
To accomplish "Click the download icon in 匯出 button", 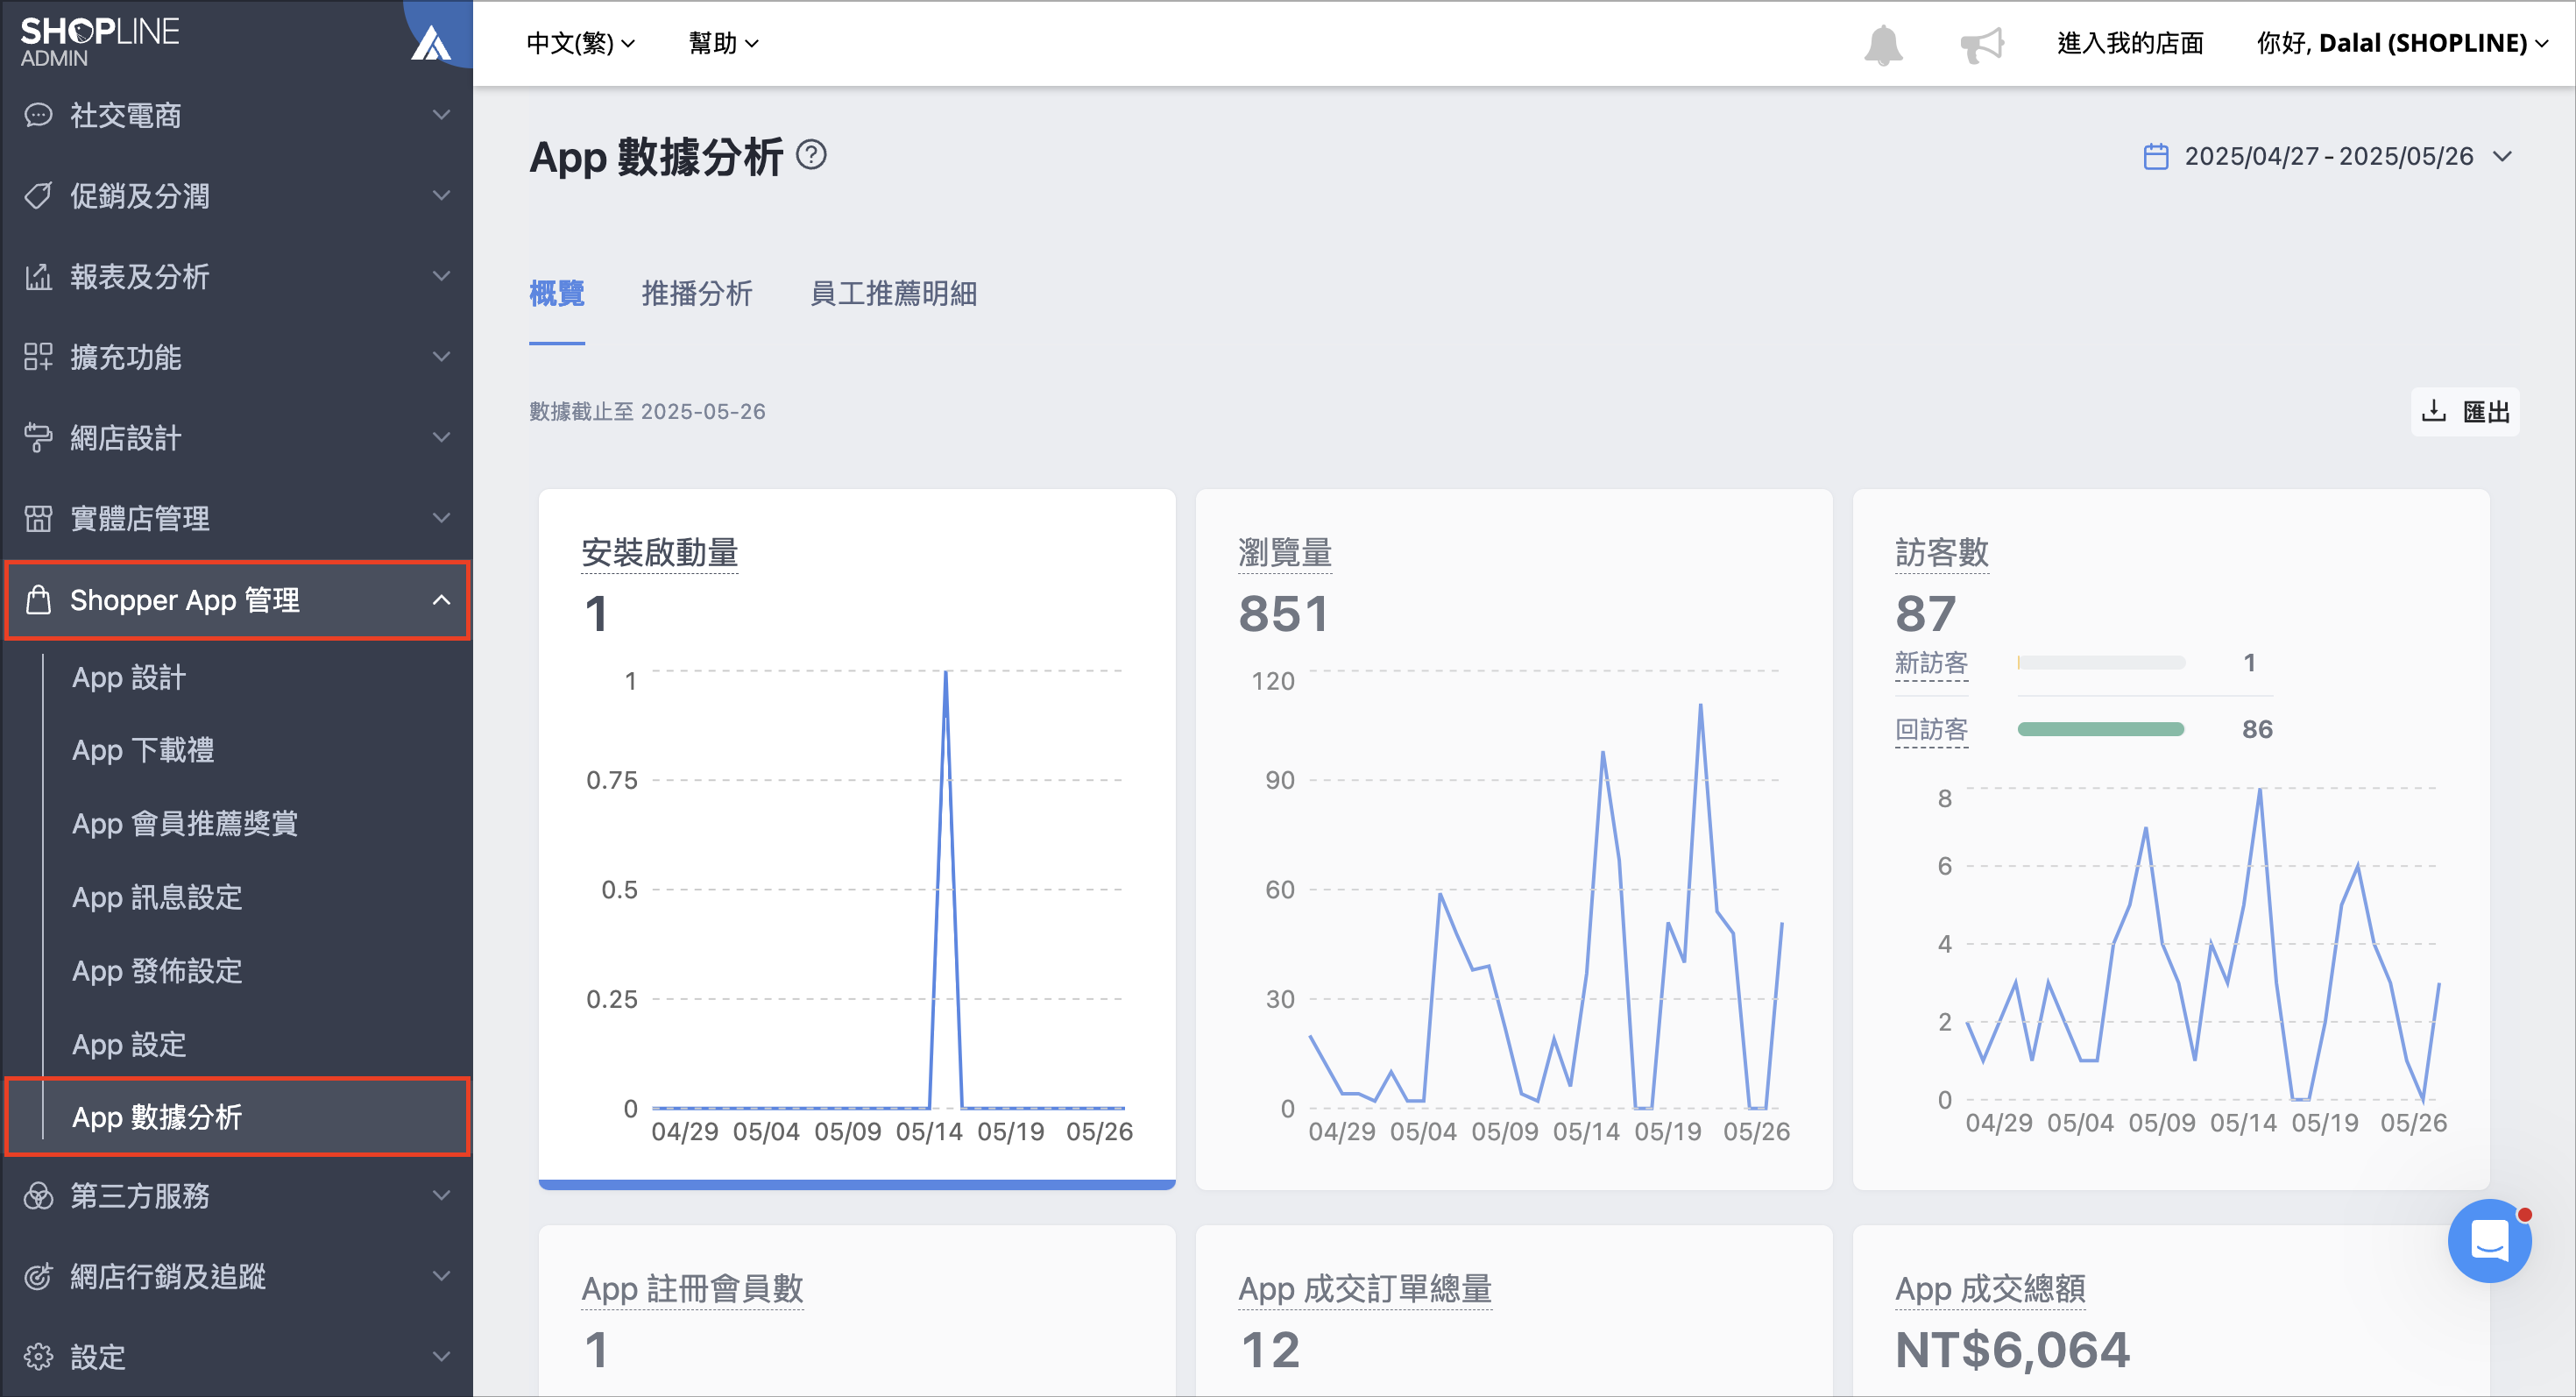I will [2434, 411].
